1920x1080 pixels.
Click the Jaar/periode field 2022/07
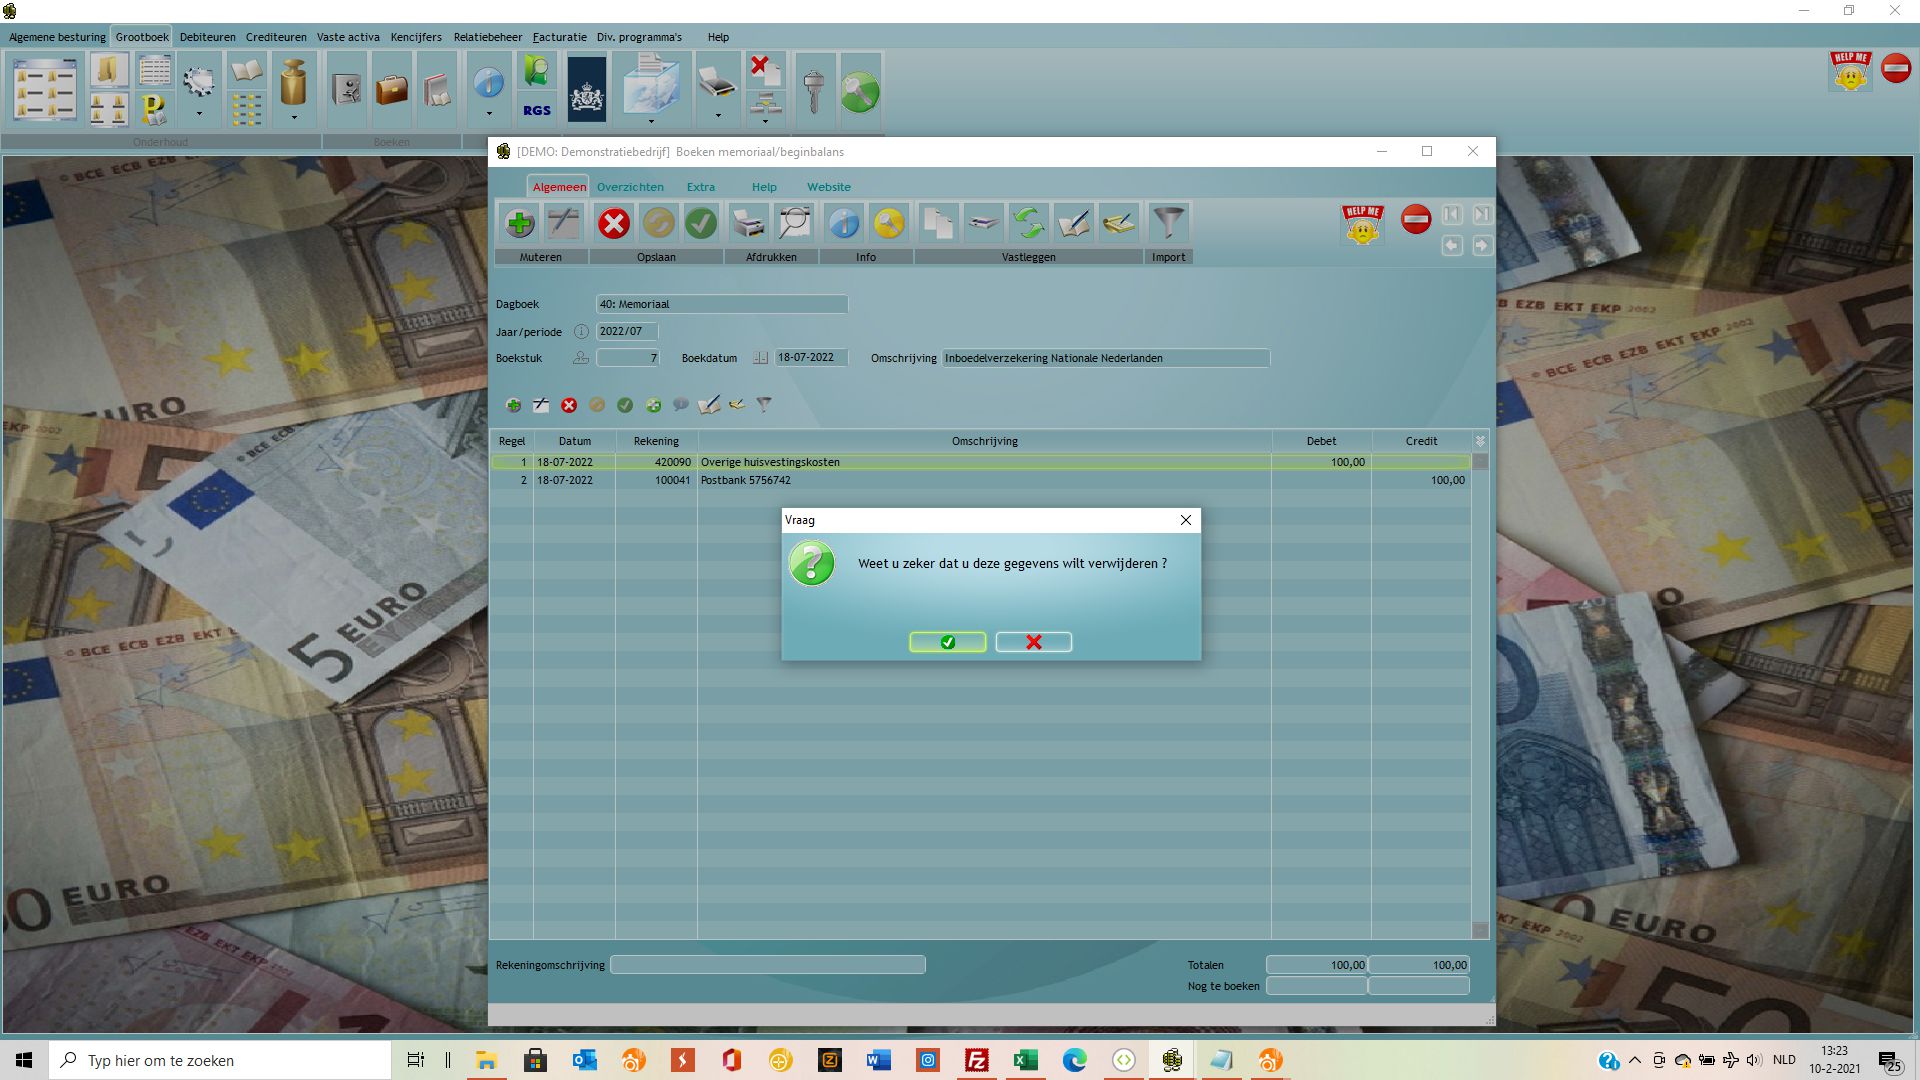(627, 331)
